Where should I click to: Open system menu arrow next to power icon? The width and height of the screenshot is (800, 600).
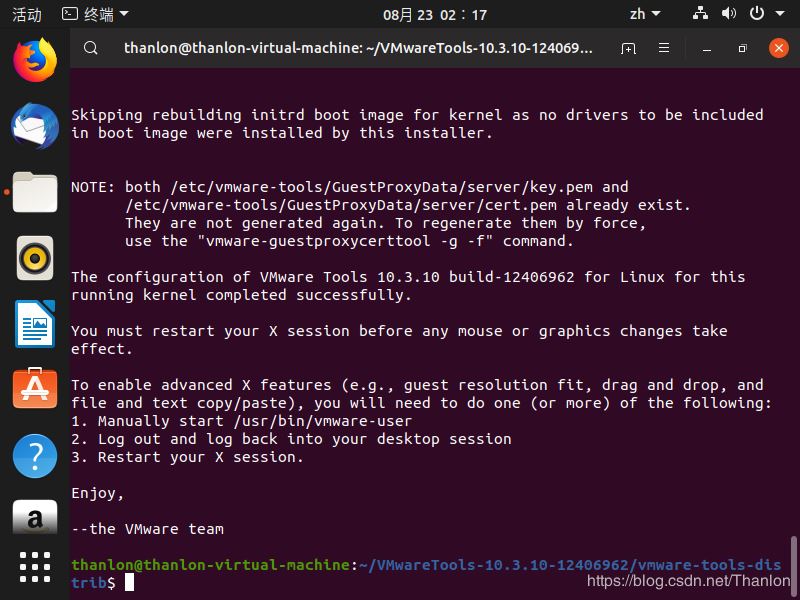coord(780,14)
